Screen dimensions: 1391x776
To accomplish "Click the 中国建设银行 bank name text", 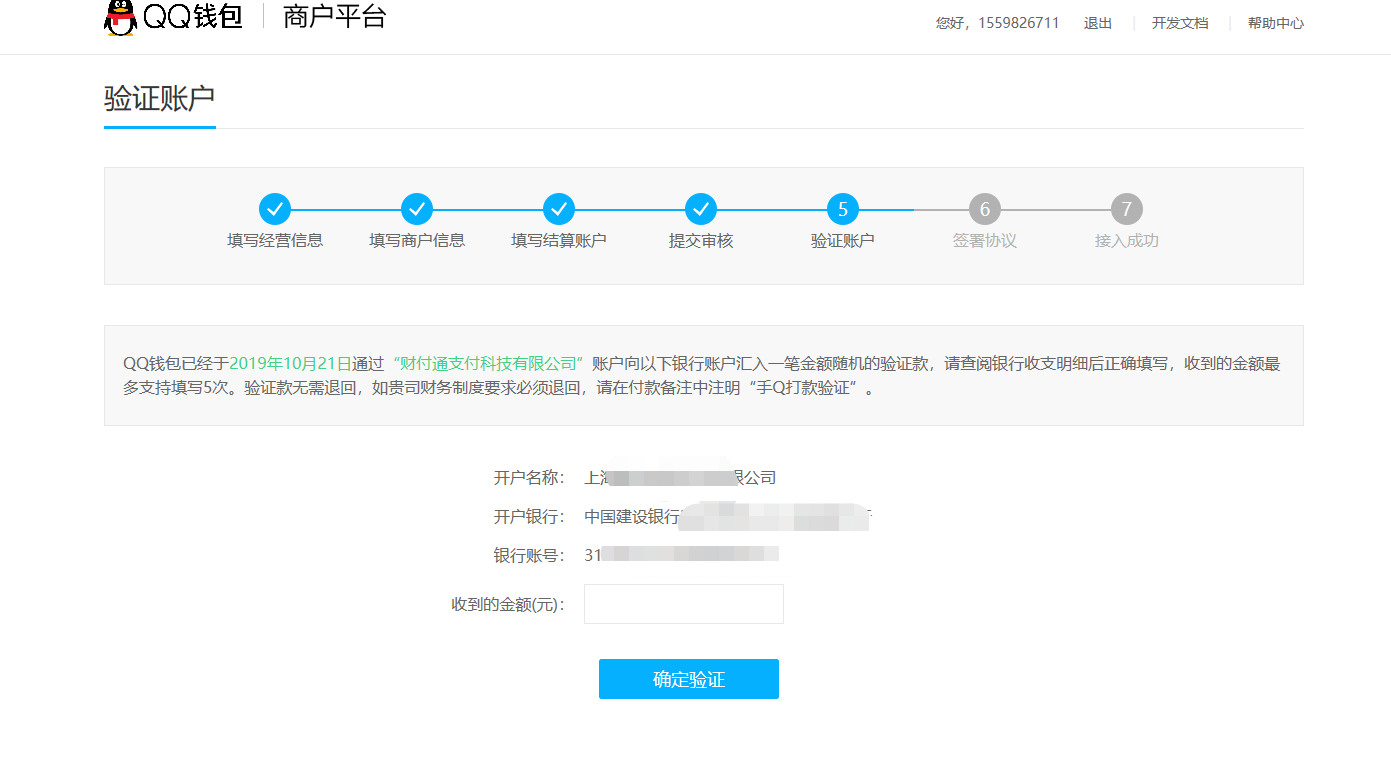I will tap(632, 517).
